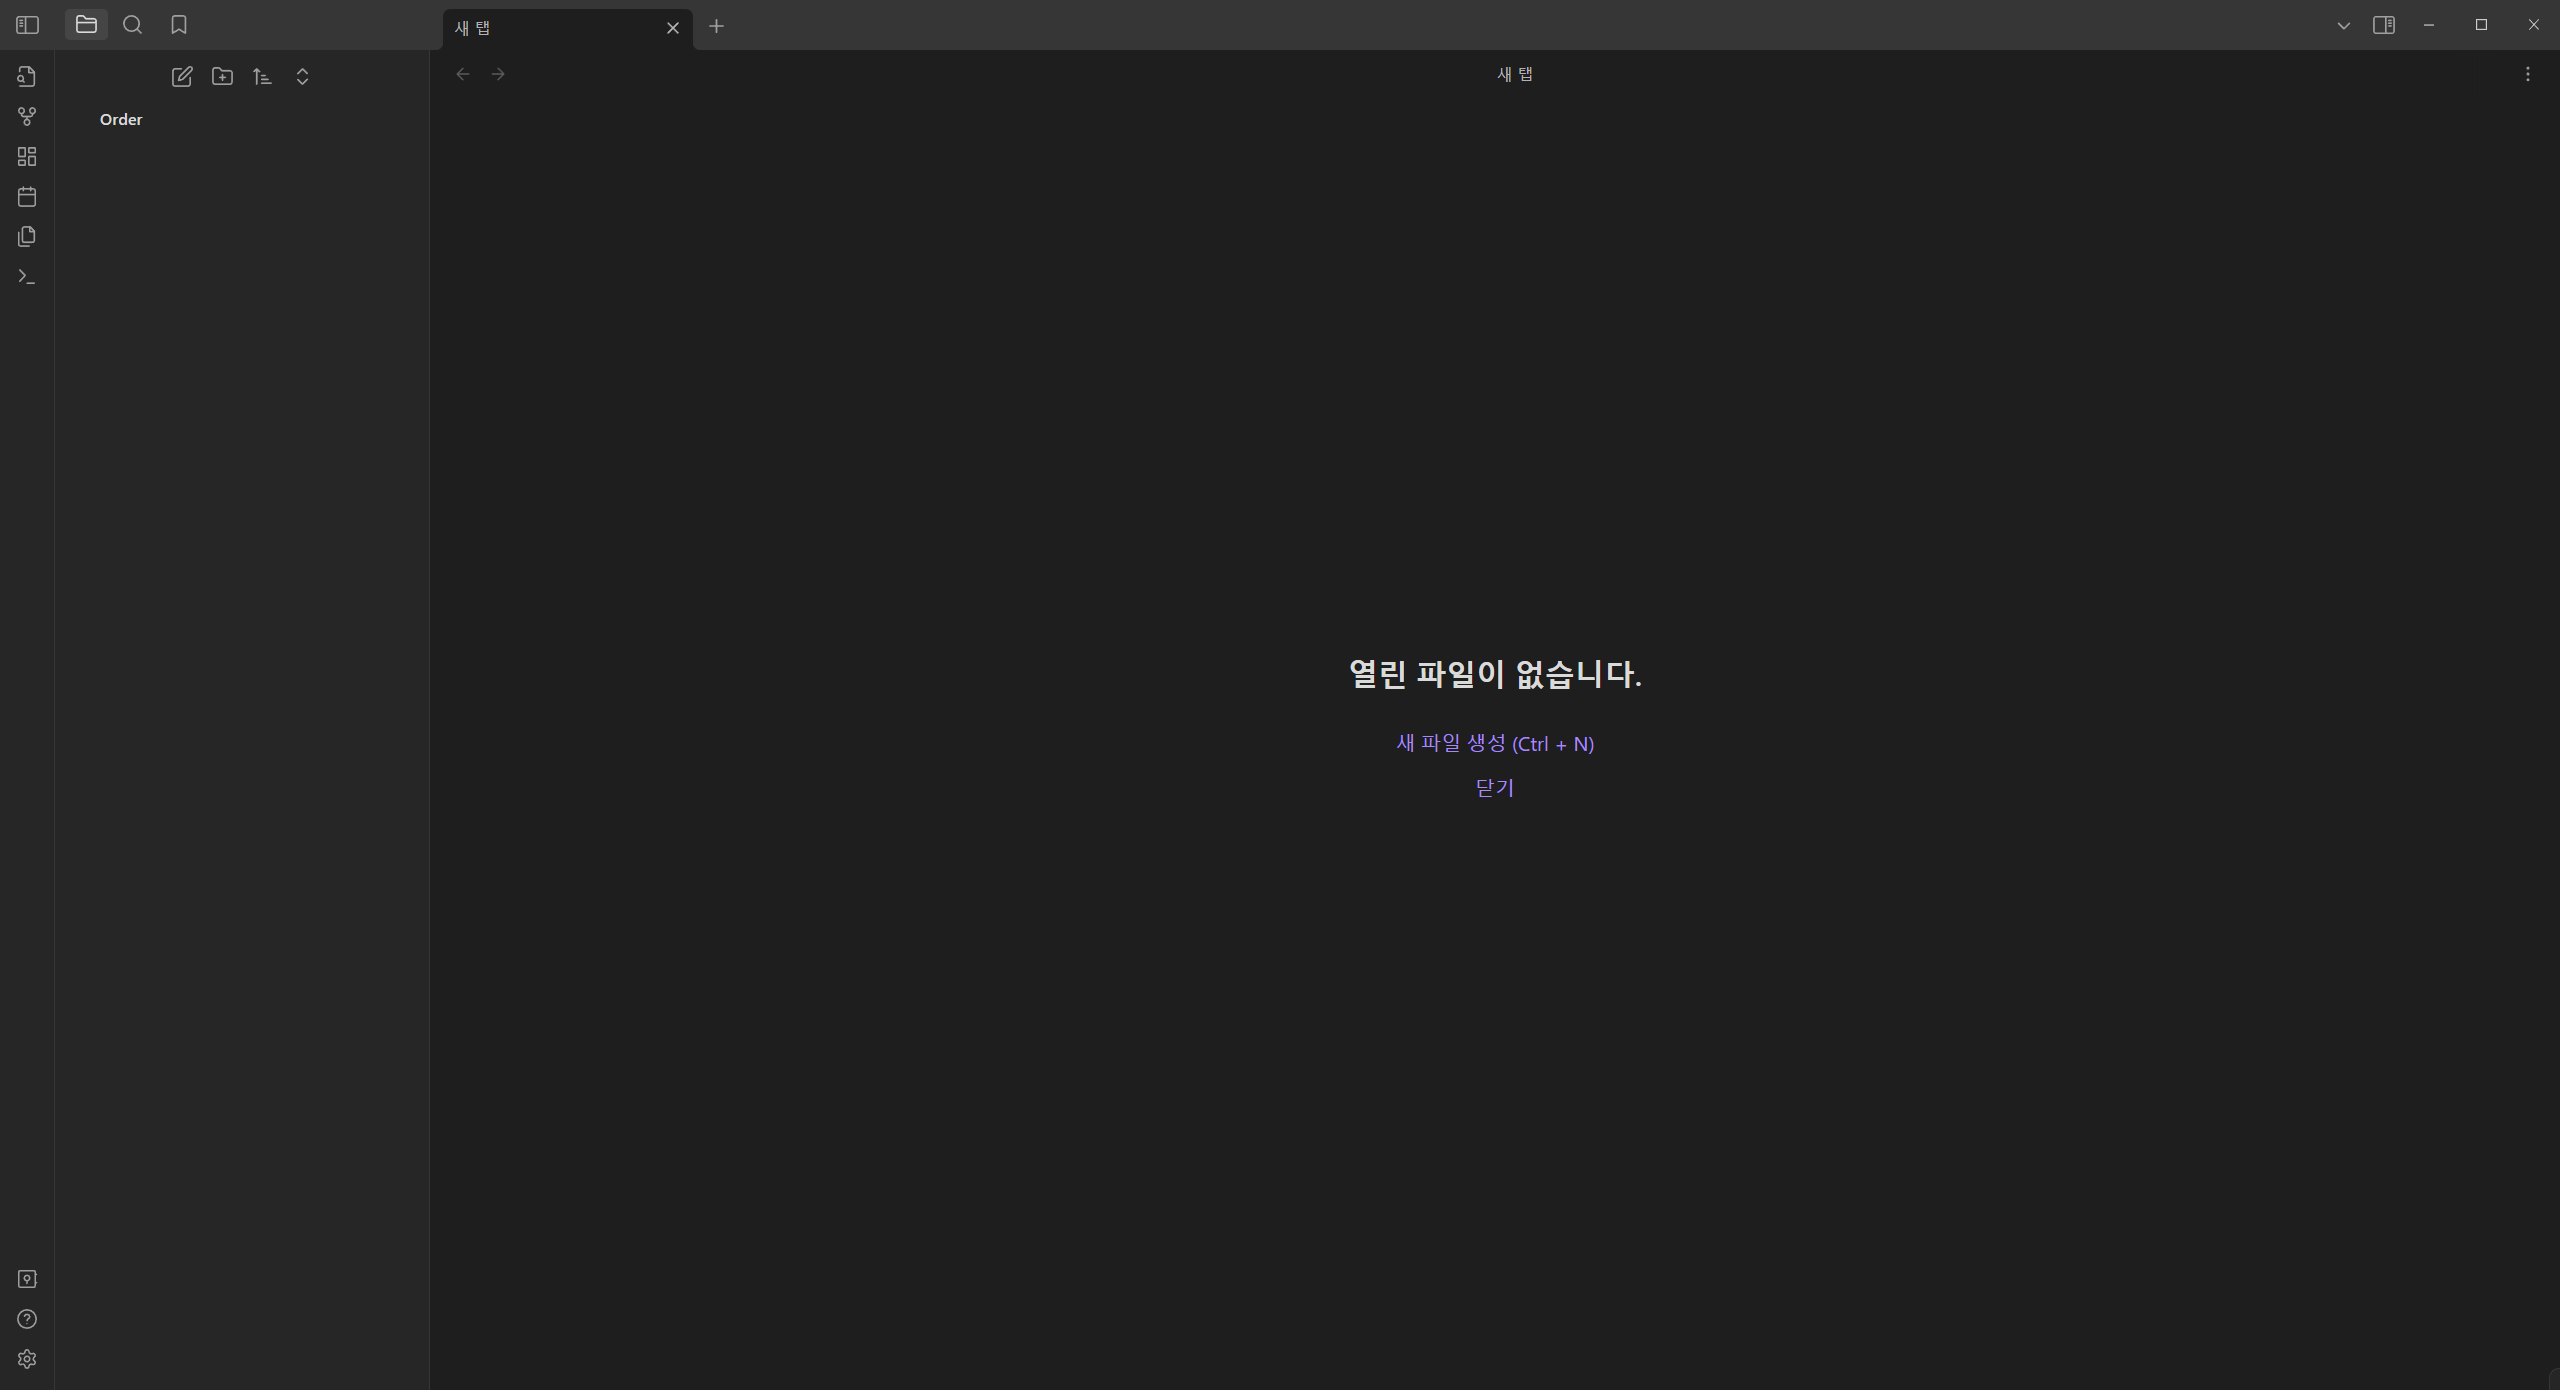Click new note icon in file explorer

[x=182, y=77]
